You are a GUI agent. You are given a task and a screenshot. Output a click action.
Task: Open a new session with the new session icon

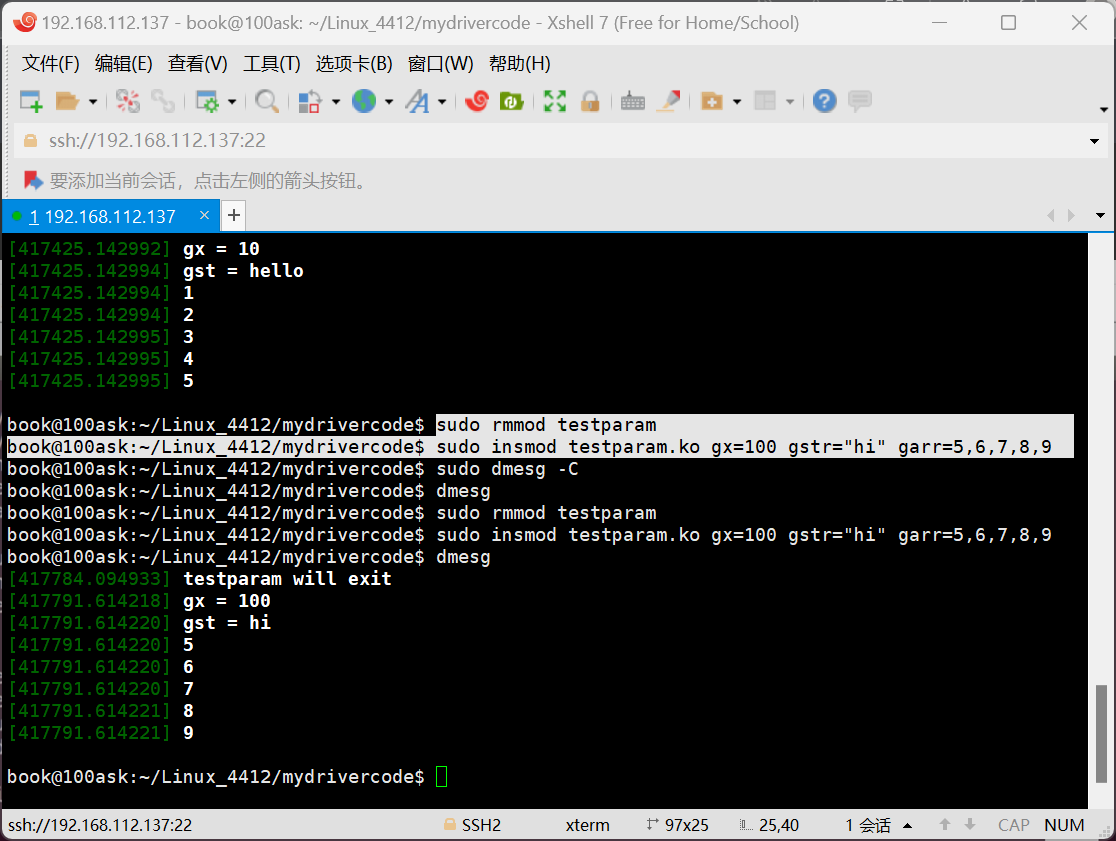coord(32,100)
